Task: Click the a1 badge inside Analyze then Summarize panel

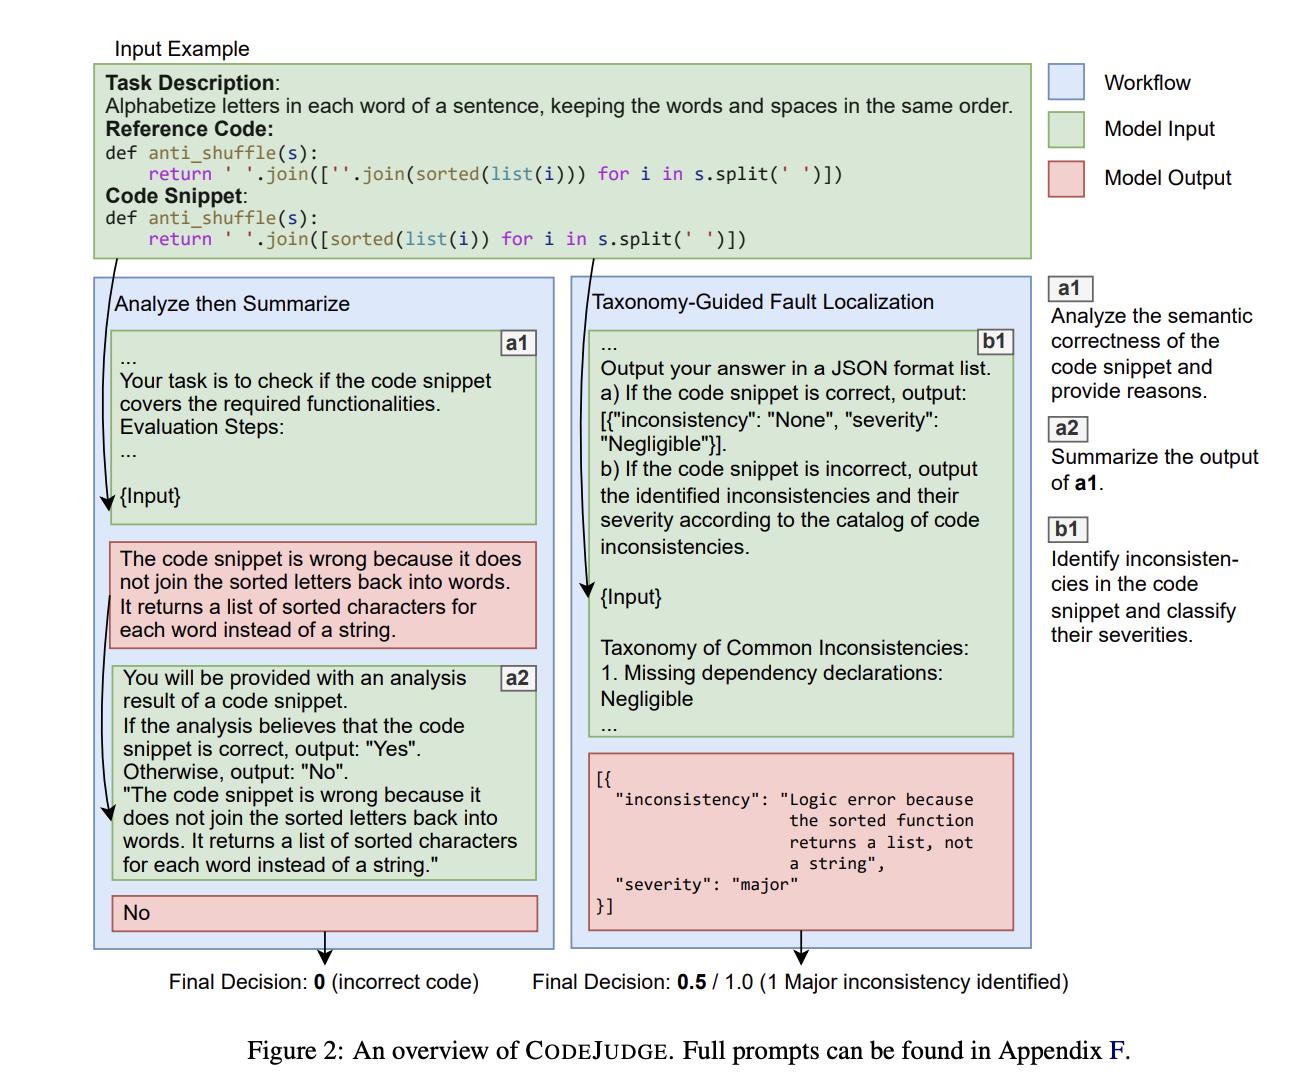Action: click(517, 343)
